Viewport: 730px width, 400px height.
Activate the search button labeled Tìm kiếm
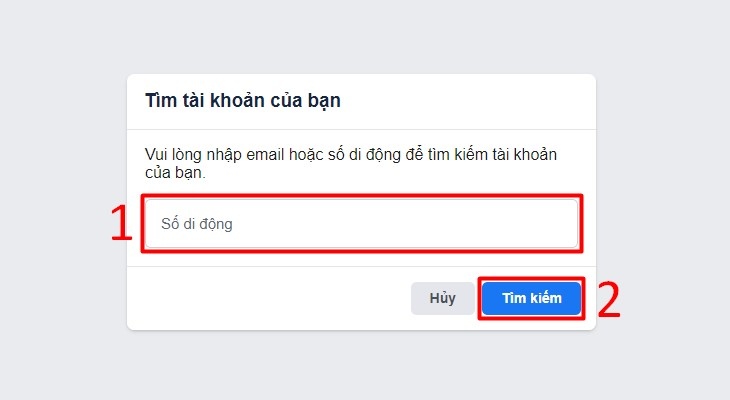coord(532,298)
